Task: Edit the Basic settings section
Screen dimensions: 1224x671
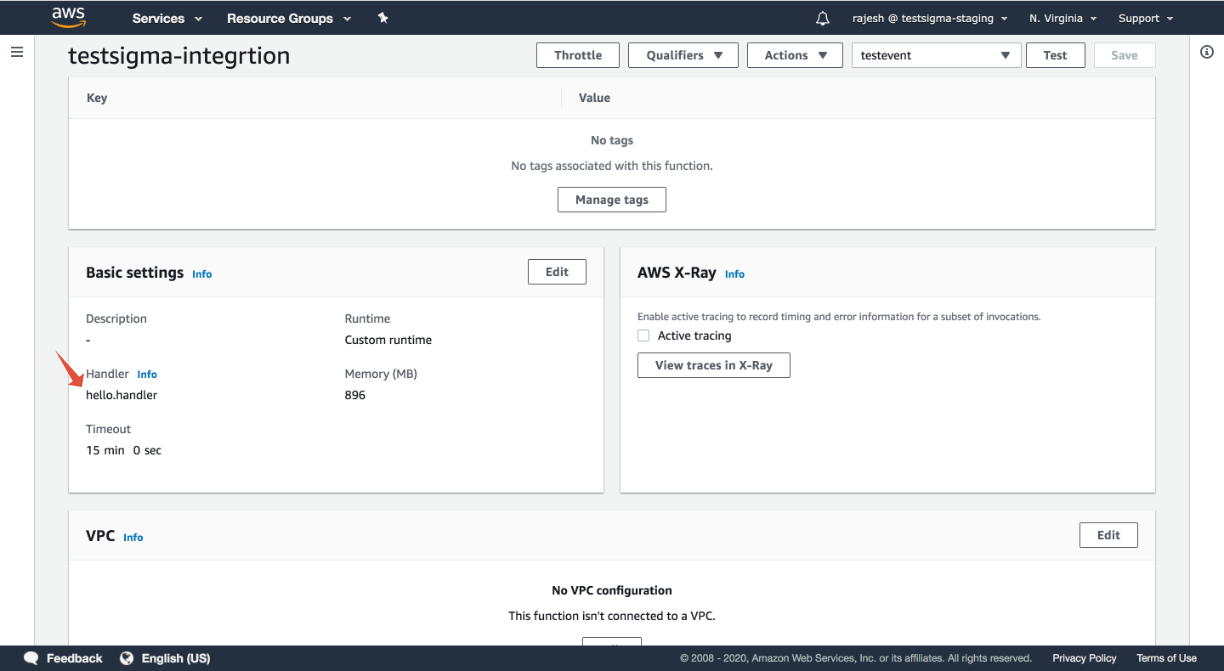Action: click(x=557, y=272)
